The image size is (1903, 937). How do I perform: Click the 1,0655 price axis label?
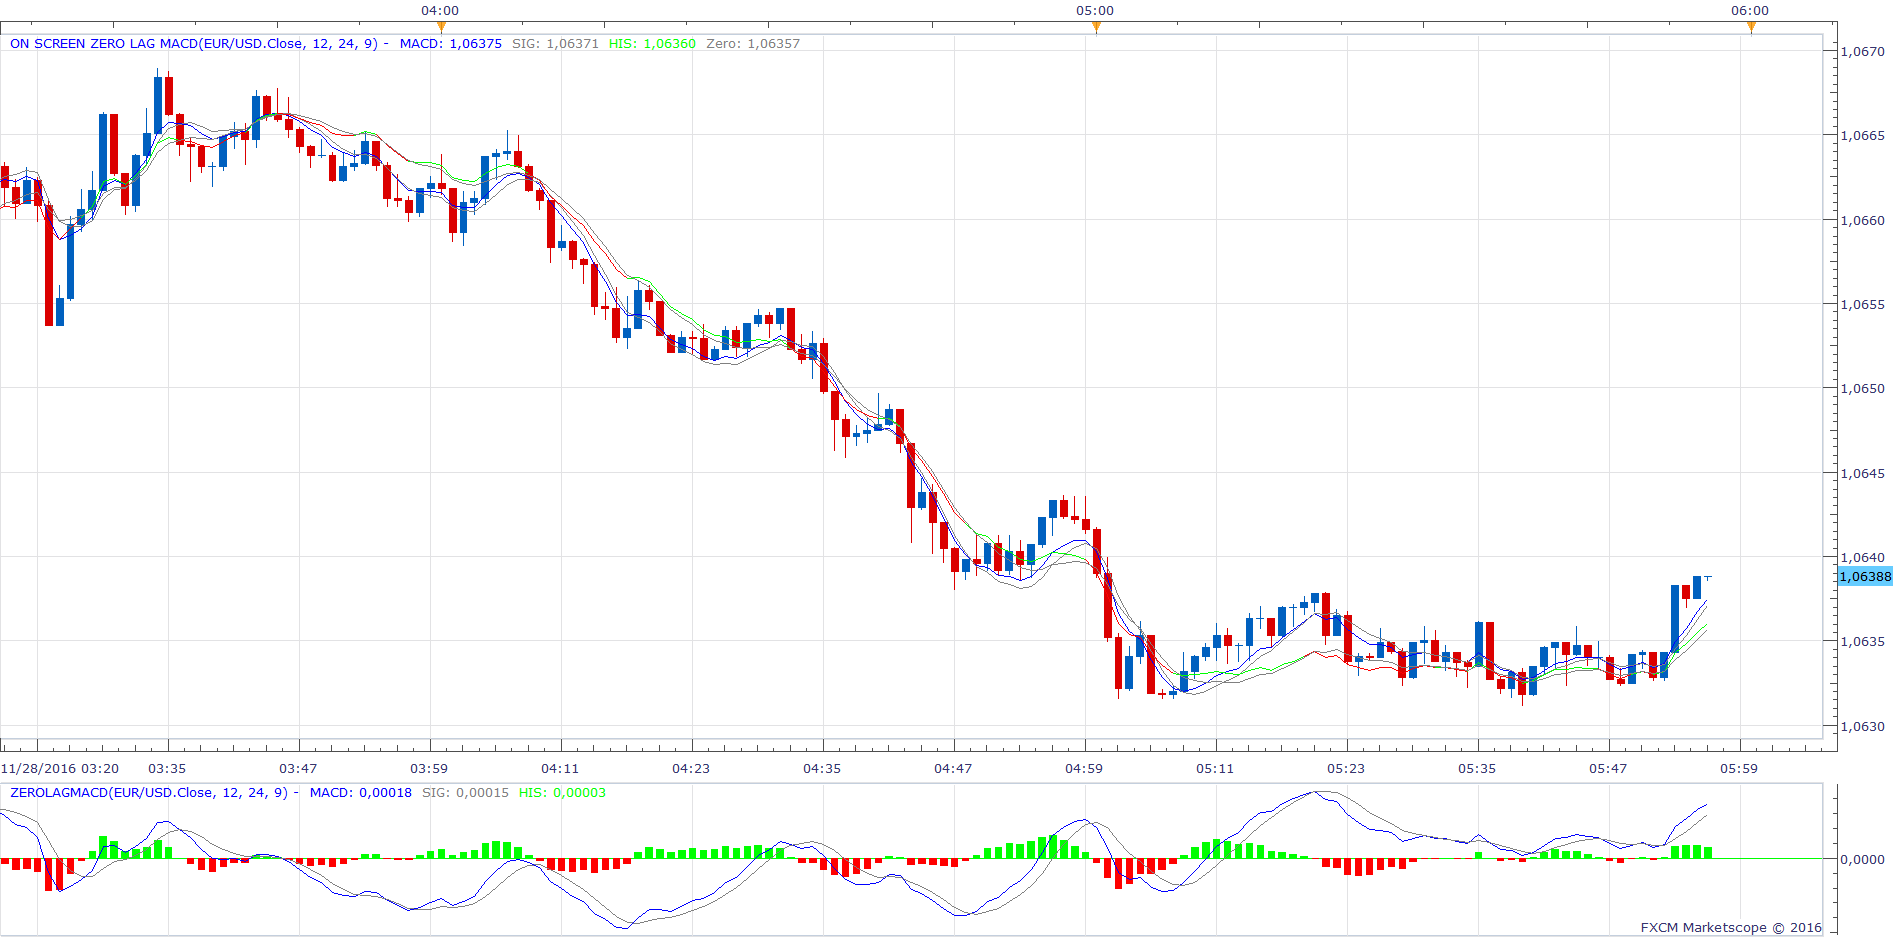click(1863, 305)
